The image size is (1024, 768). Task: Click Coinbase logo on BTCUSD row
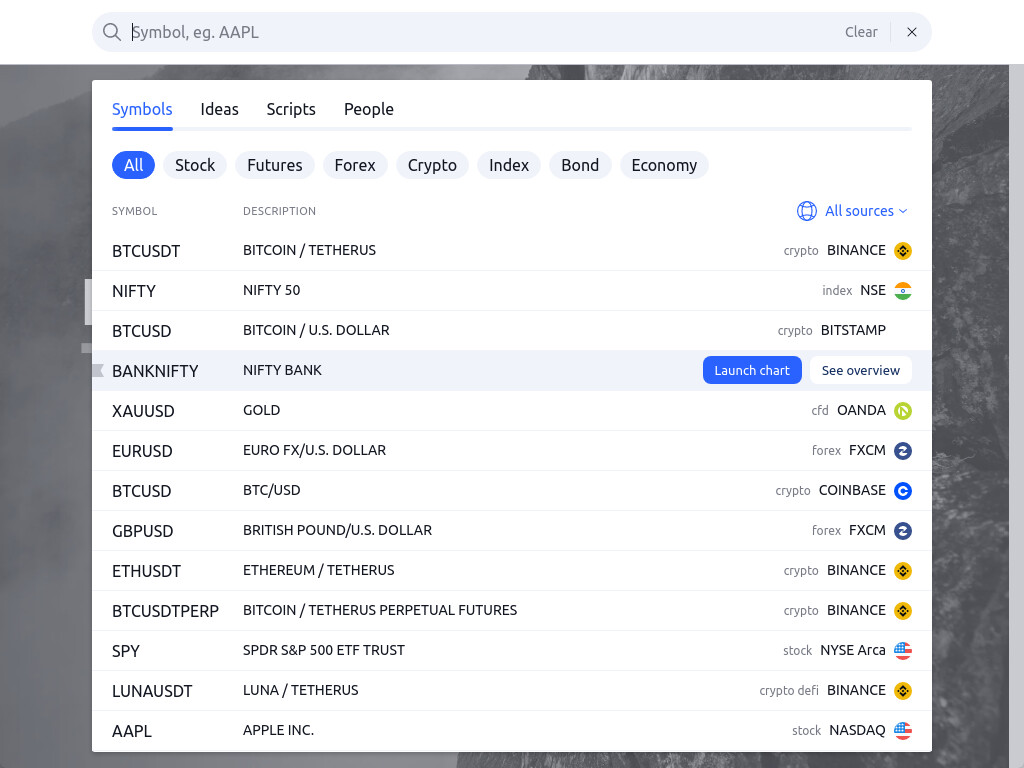pos(903,490)
